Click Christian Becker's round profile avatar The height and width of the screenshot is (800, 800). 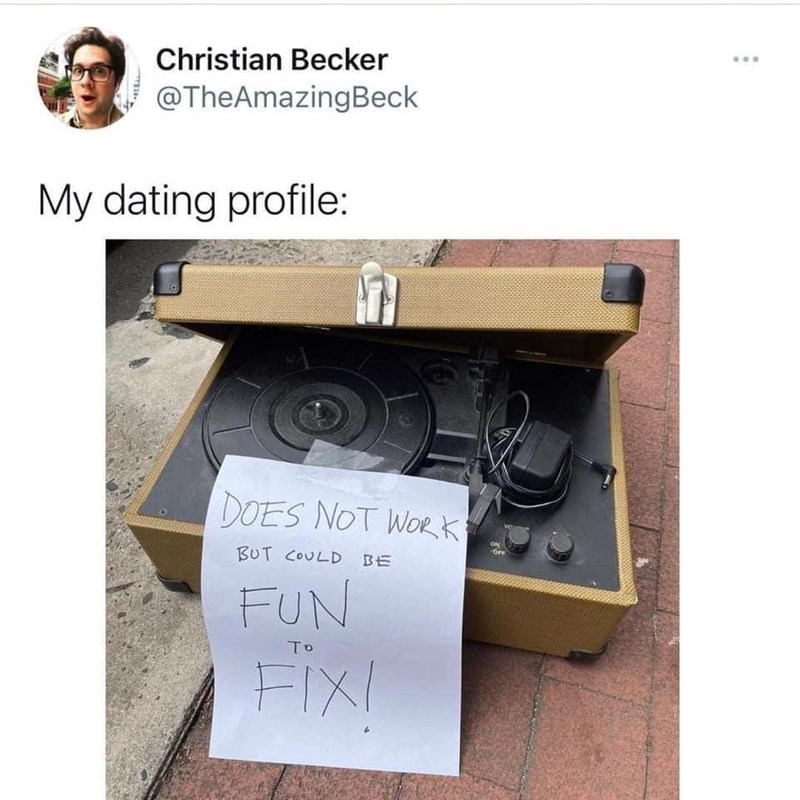click(89, 78)
